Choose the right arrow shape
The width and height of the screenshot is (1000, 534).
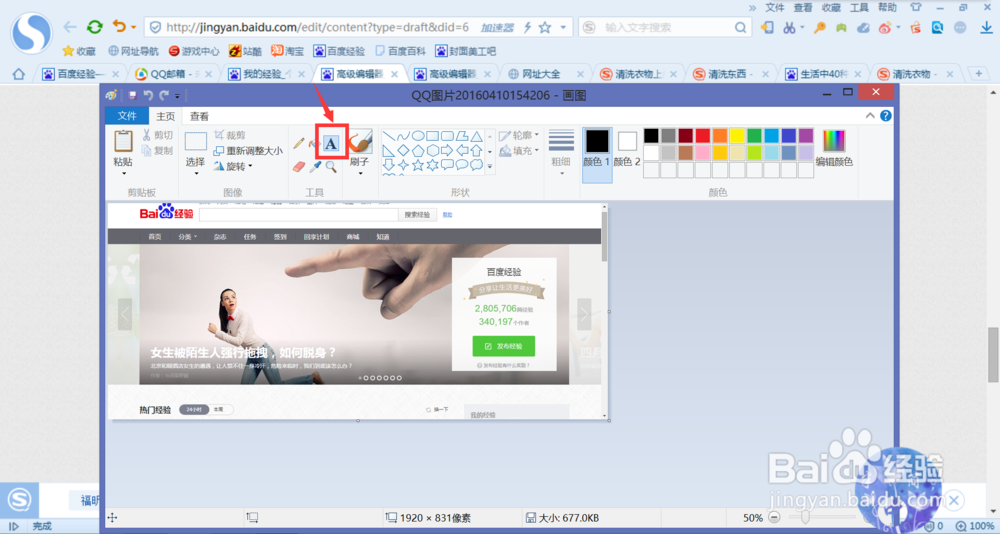click(x=447, y=151)
